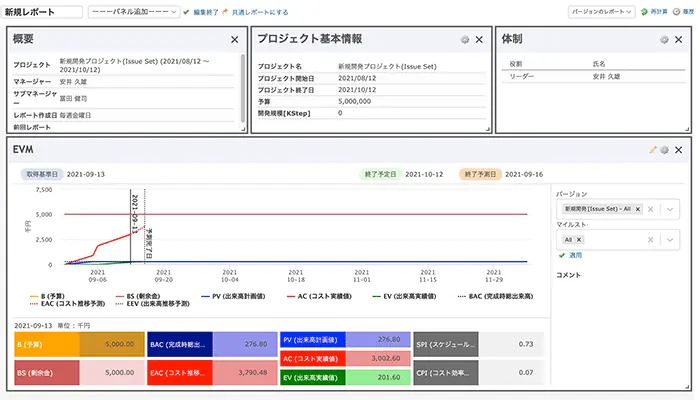The height and width of the screenshot is (400, 700).
Task: Click the 適用 apply link
Action: (x=575, y=255)
